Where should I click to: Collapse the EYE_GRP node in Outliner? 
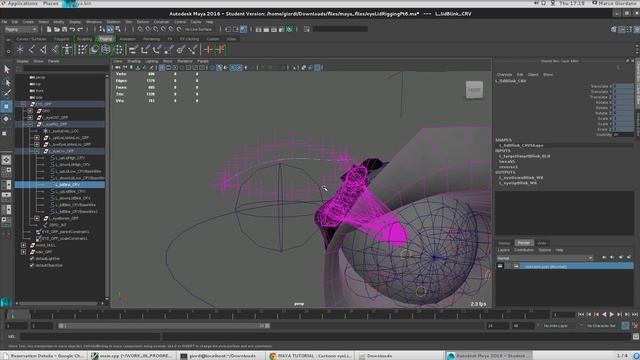pyautogui.click(x=23, y=104)
